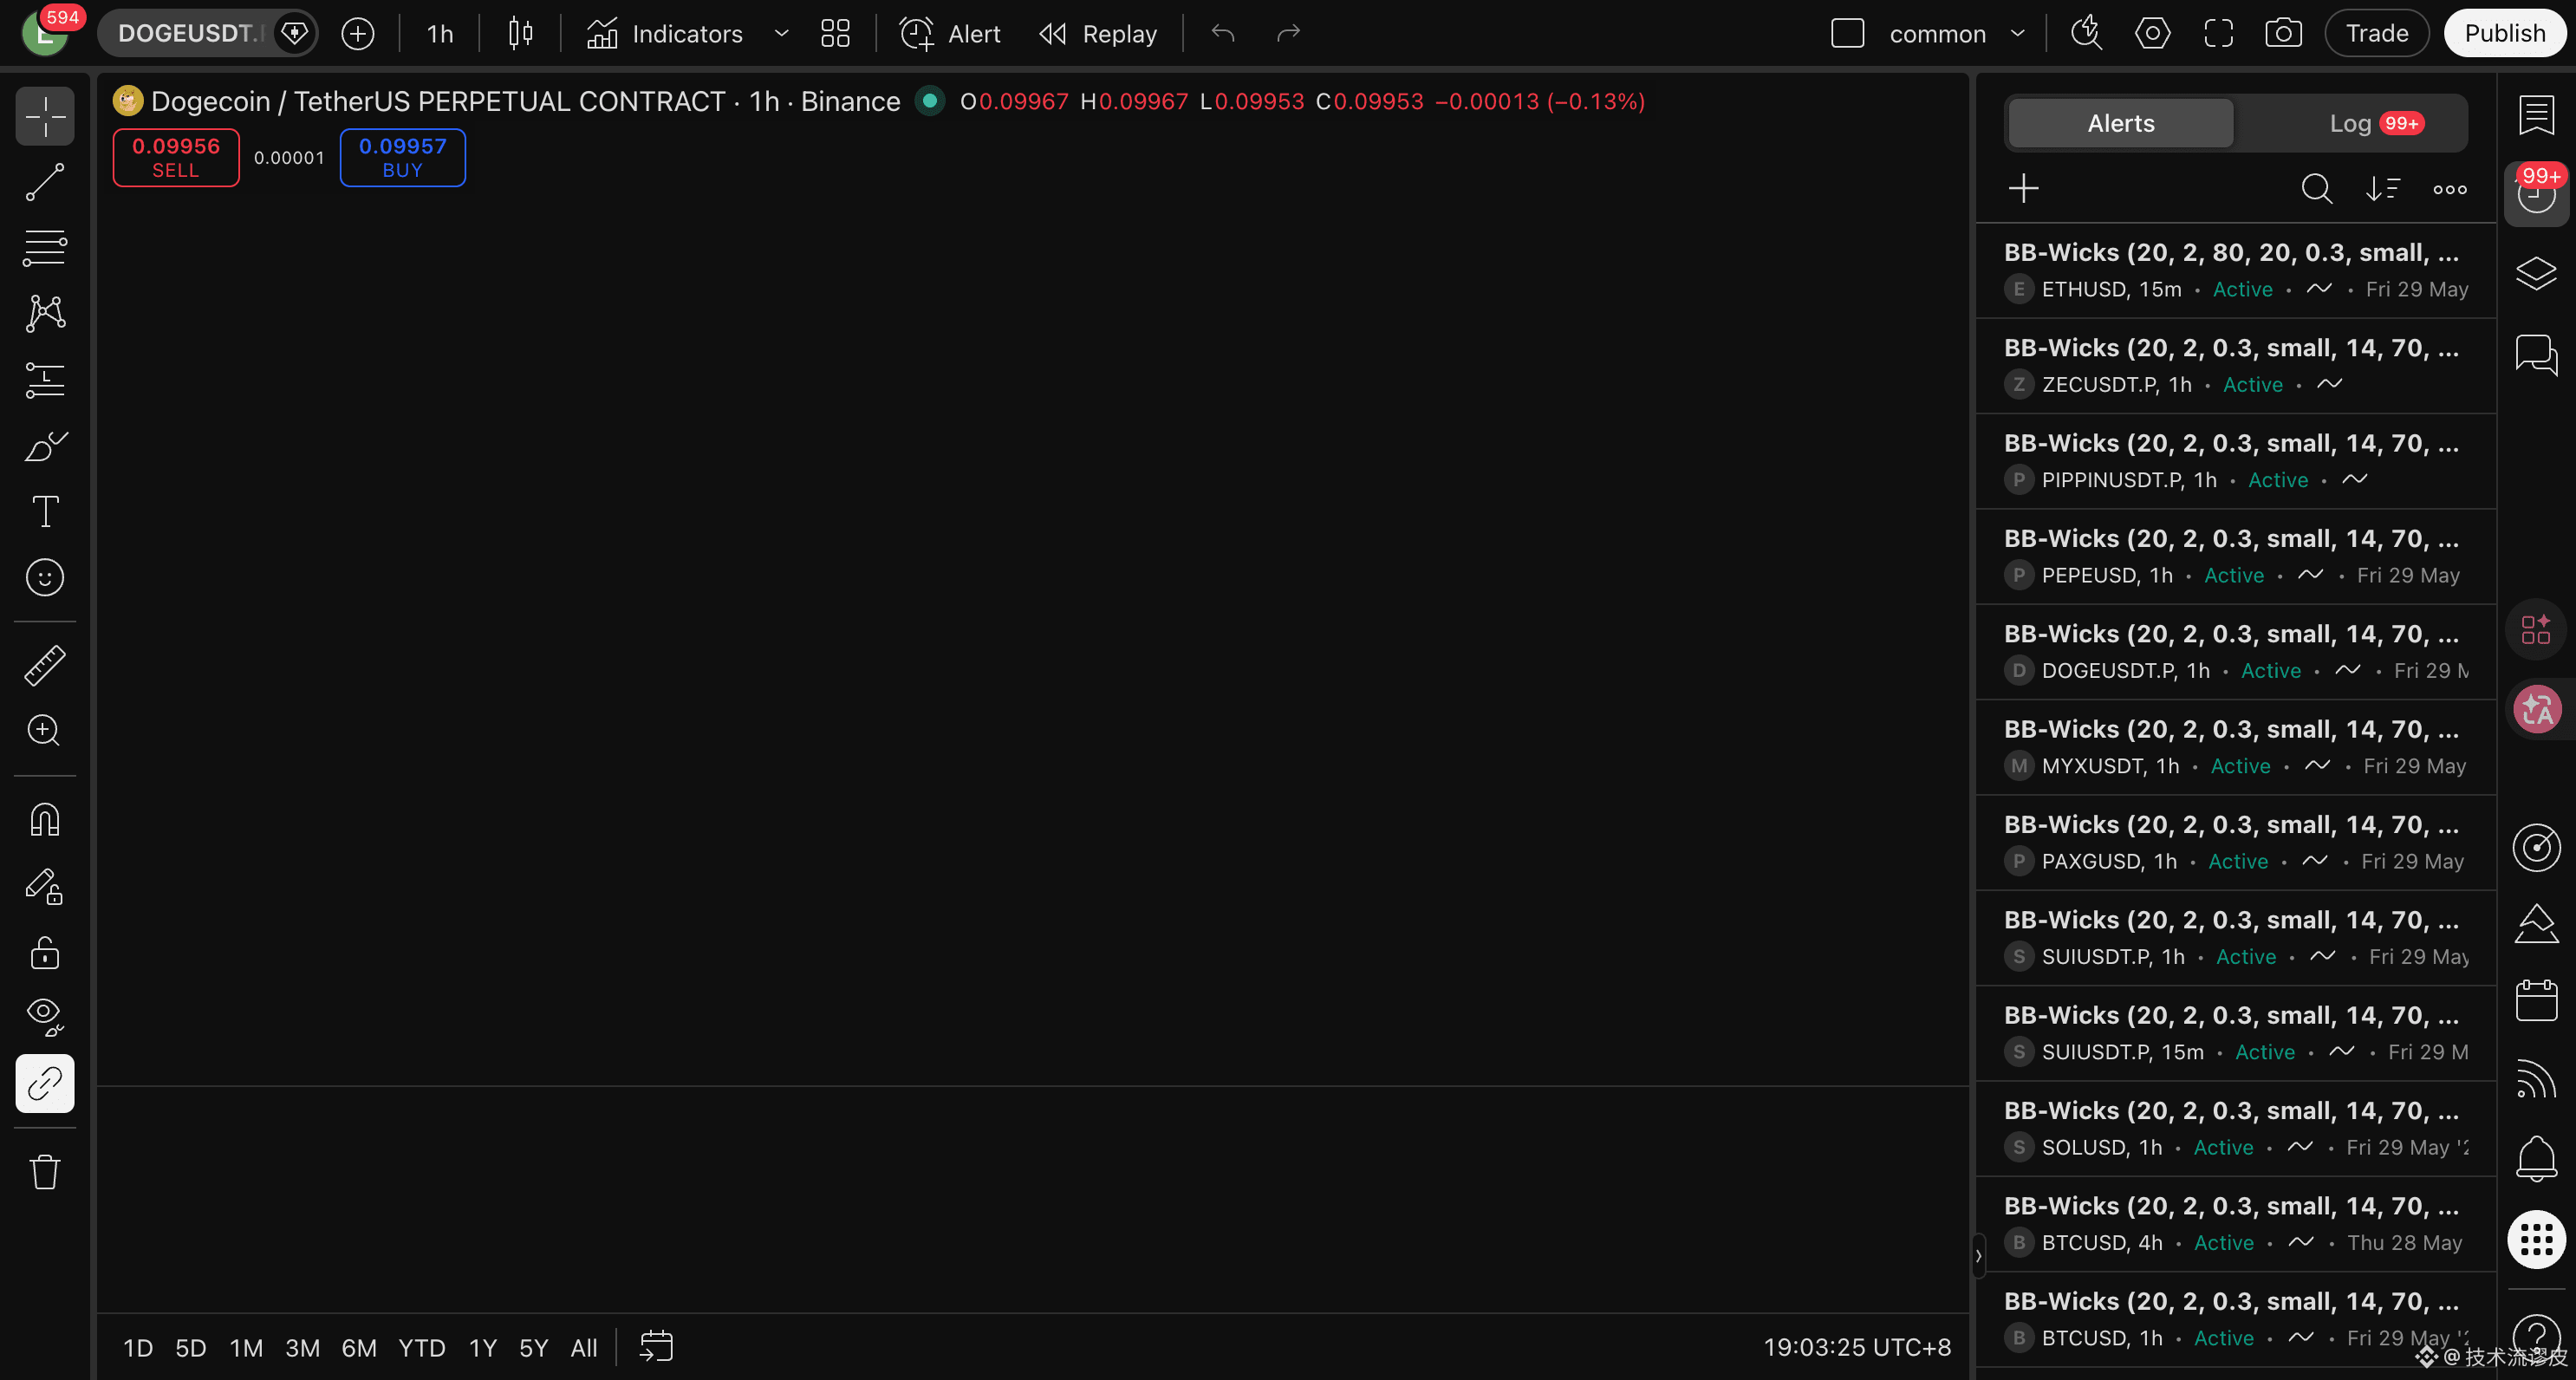
Task: Select the trend line drawing tool
Action: pos(45,182)
